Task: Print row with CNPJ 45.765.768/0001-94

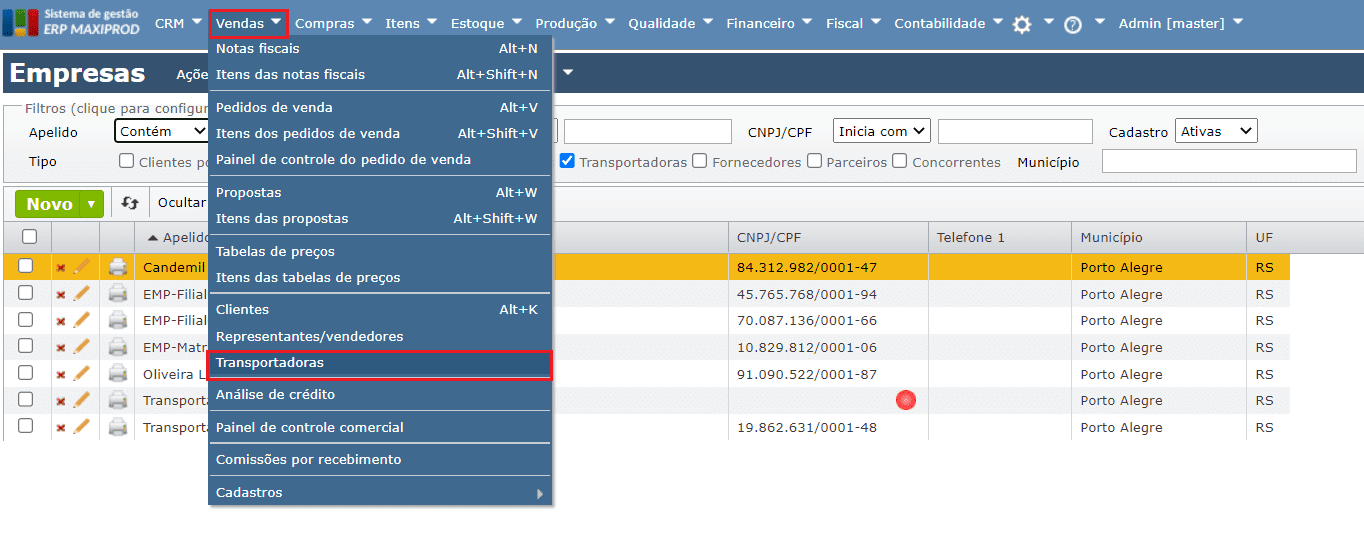Action: pos(118,294)
